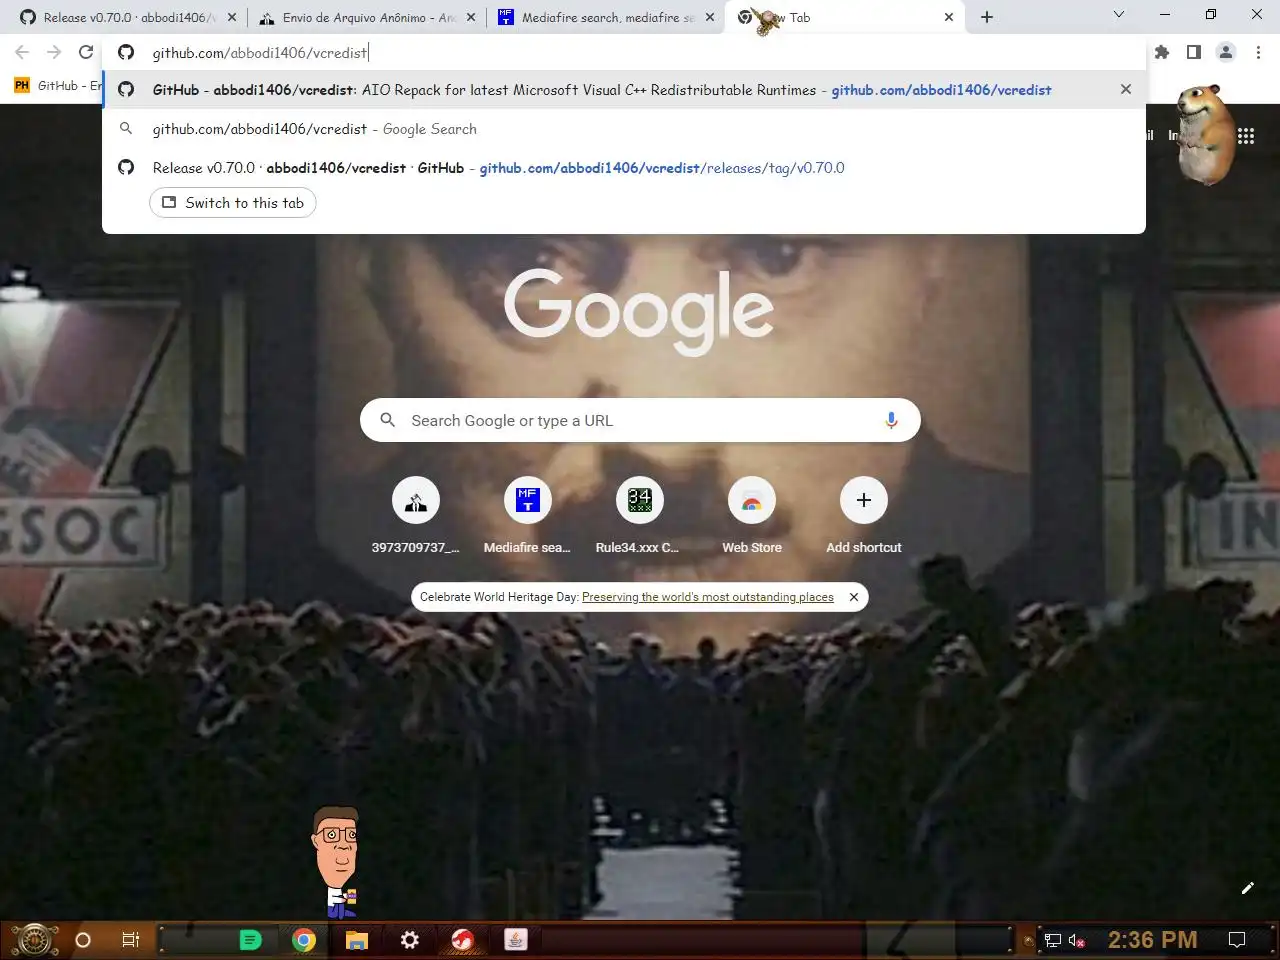Open the network icon in system tray

(1052, 940)
